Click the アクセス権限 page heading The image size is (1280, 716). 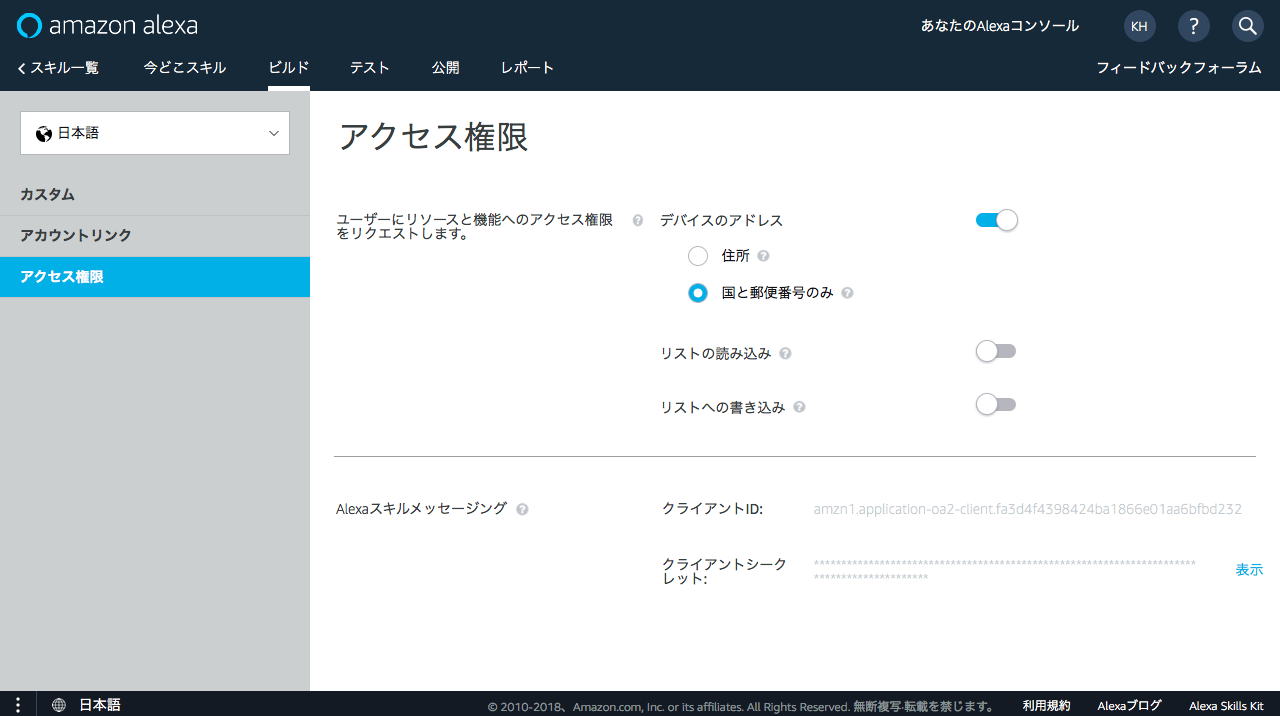[x=433, y=137]
